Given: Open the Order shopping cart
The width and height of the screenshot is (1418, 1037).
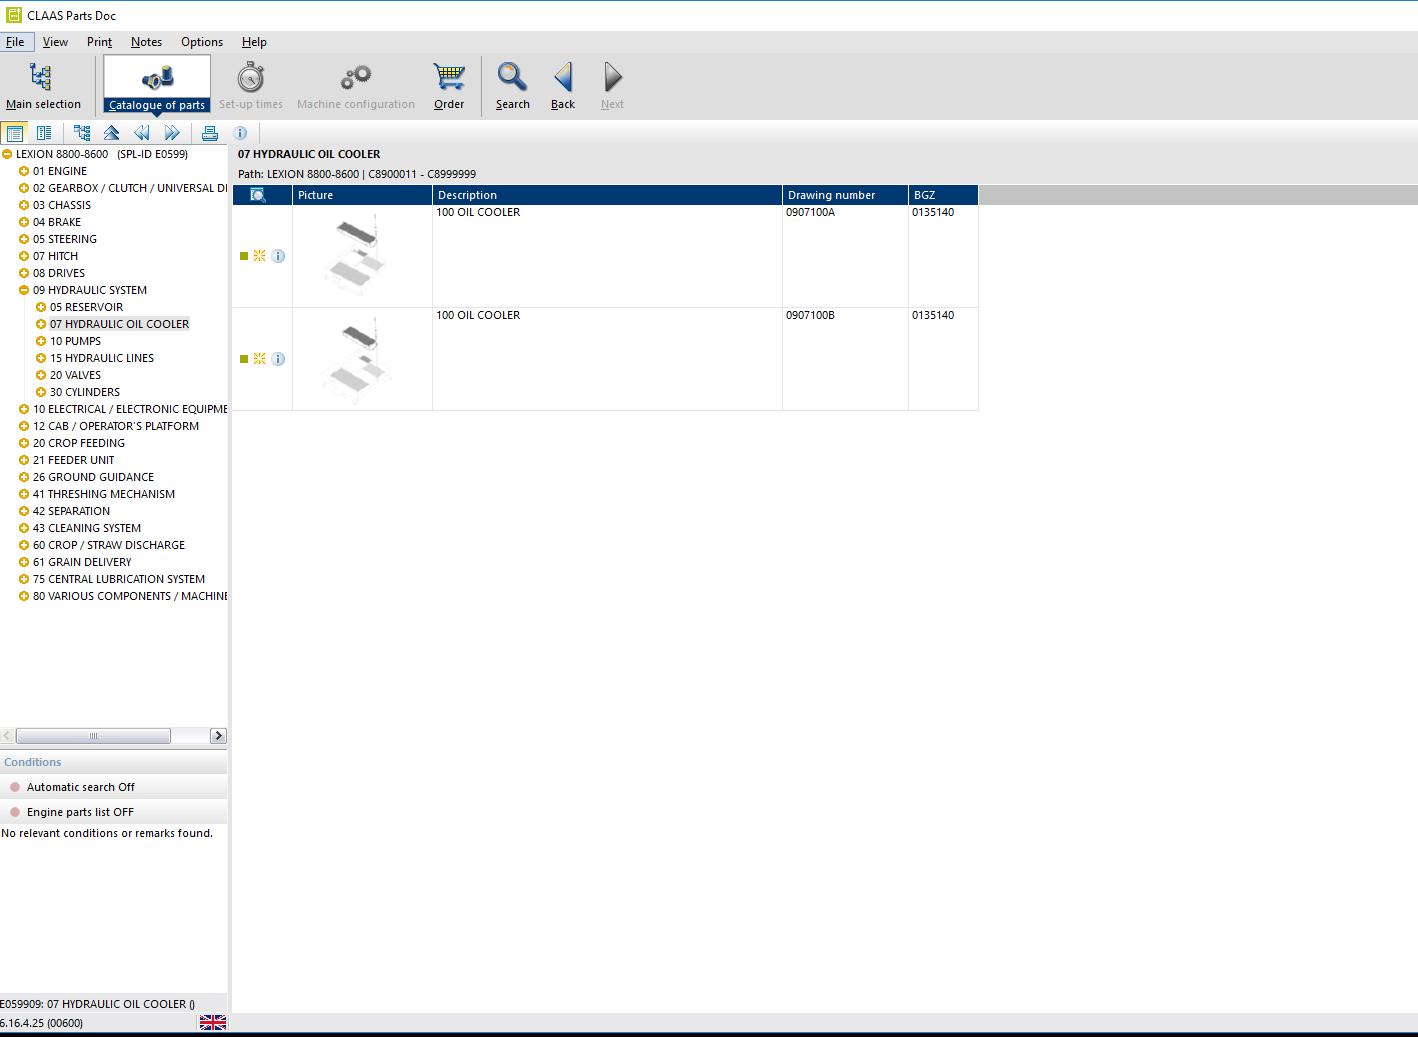Looking at the screenshot, I should pyautogui.click(x=449, y=77).
